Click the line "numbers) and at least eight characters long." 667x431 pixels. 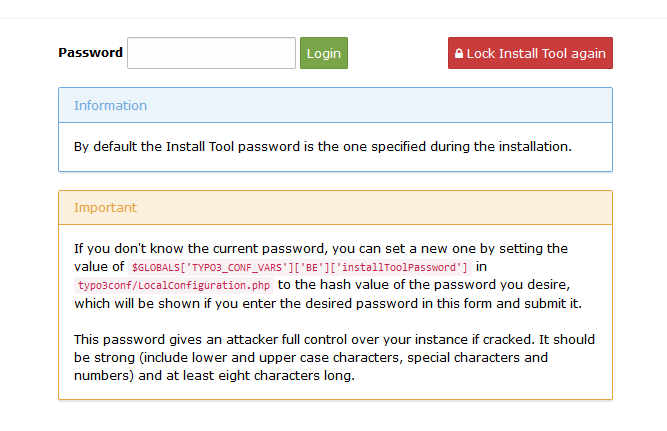tap(213, 376)
